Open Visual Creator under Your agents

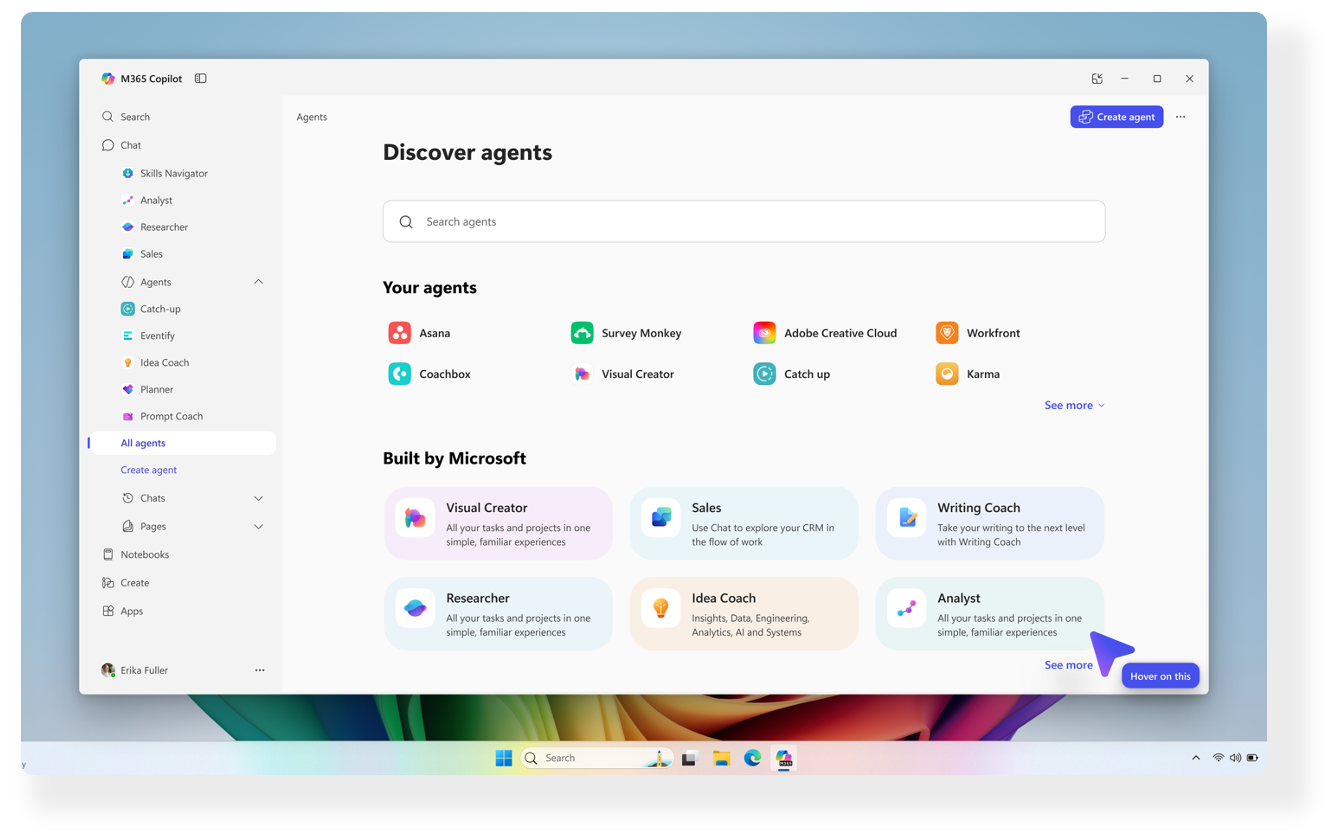623,374
